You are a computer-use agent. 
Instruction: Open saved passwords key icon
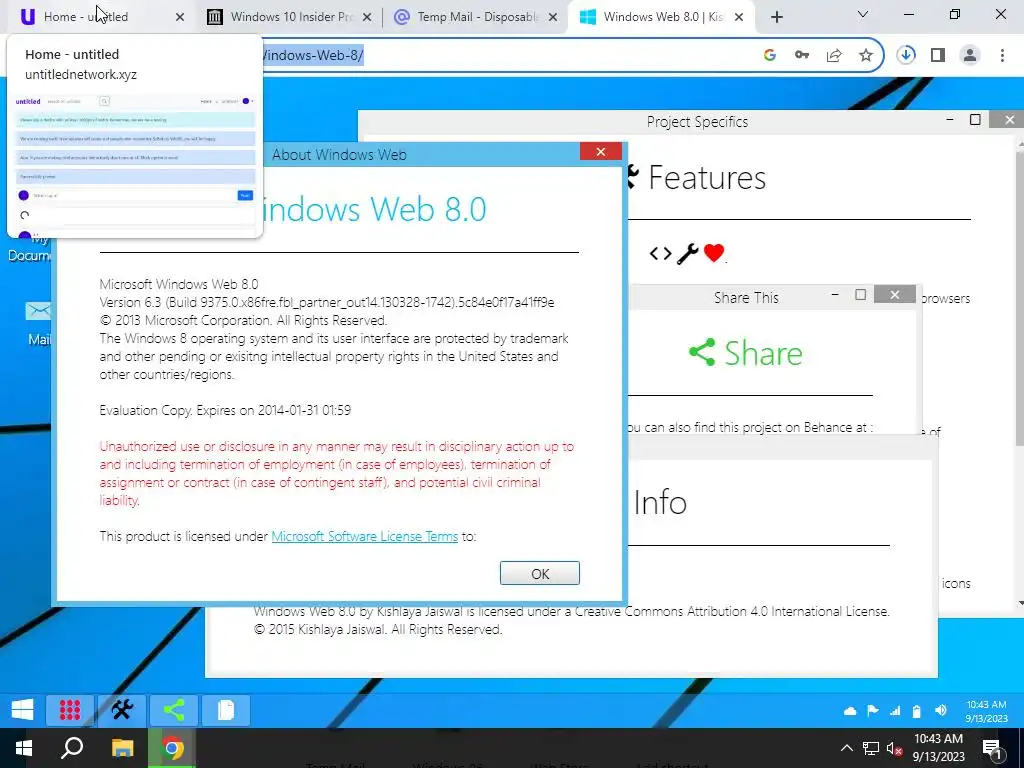[802, 56]
